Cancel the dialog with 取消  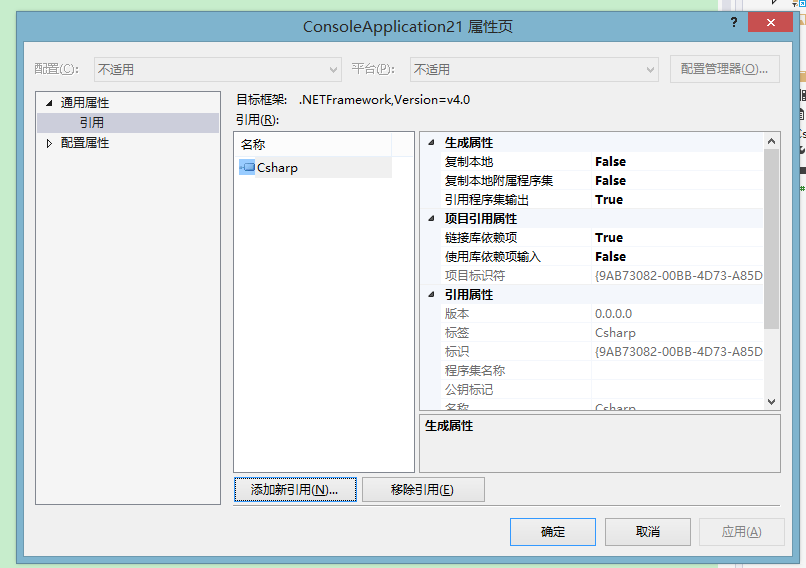[647, 532]
